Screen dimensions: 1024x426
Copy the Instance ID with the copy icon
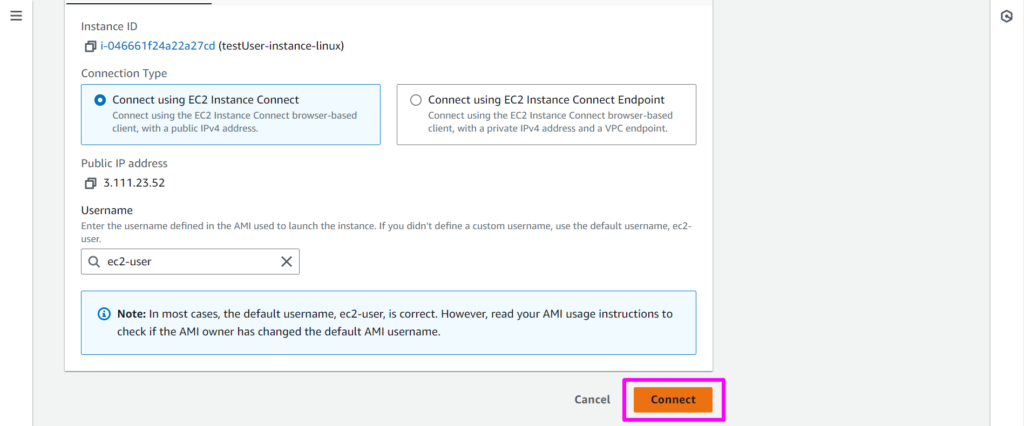[90, 46]
